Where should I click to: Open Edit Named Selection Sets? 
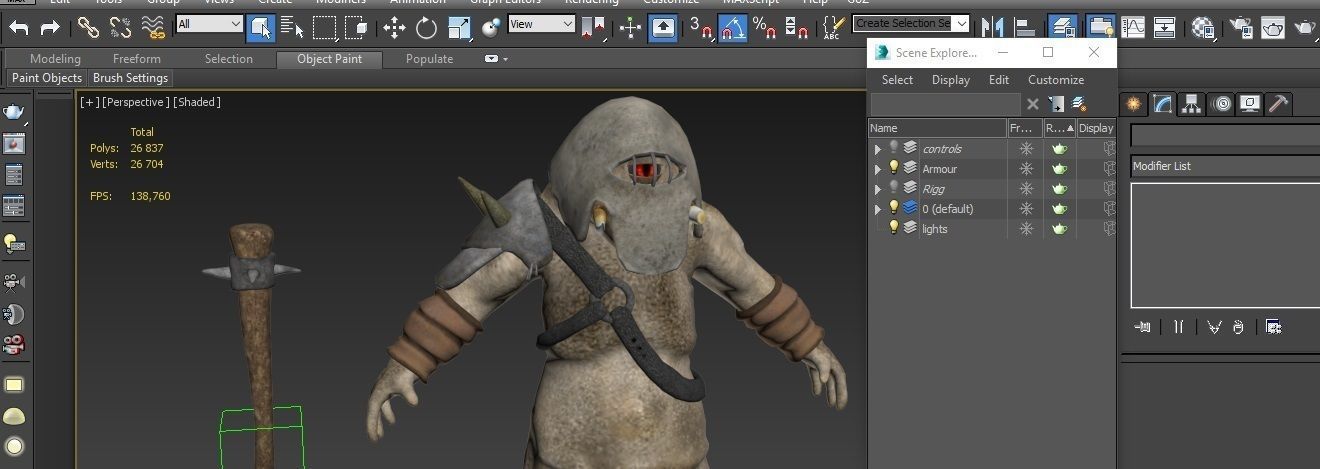pyautogui.click(x=833, y=27)
